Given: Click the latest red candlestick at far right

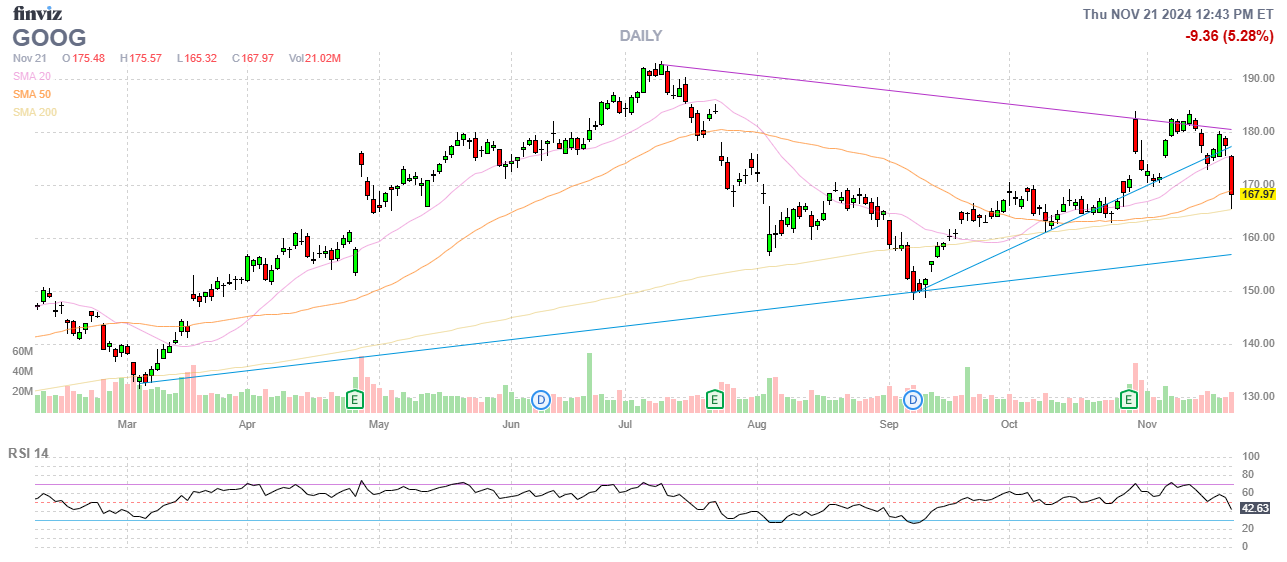Looking at the screenshot, I should click(x=1231, y=180).
